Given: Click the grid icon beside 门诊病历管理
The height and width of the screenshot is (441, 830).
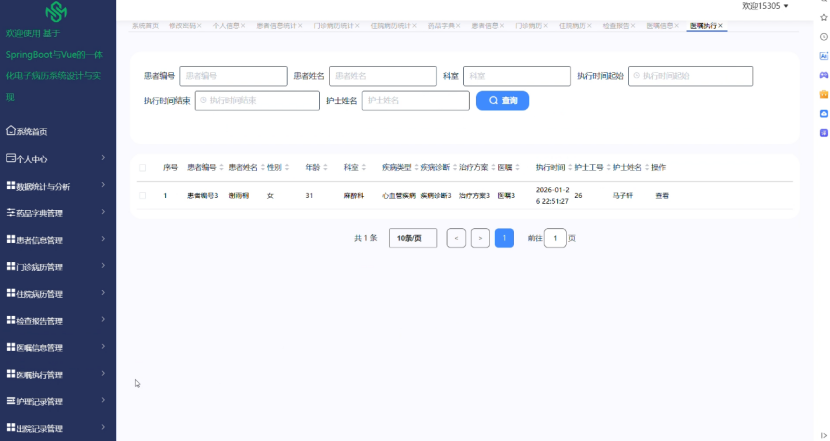Looking at the screenshot, I should coord(11,266).
